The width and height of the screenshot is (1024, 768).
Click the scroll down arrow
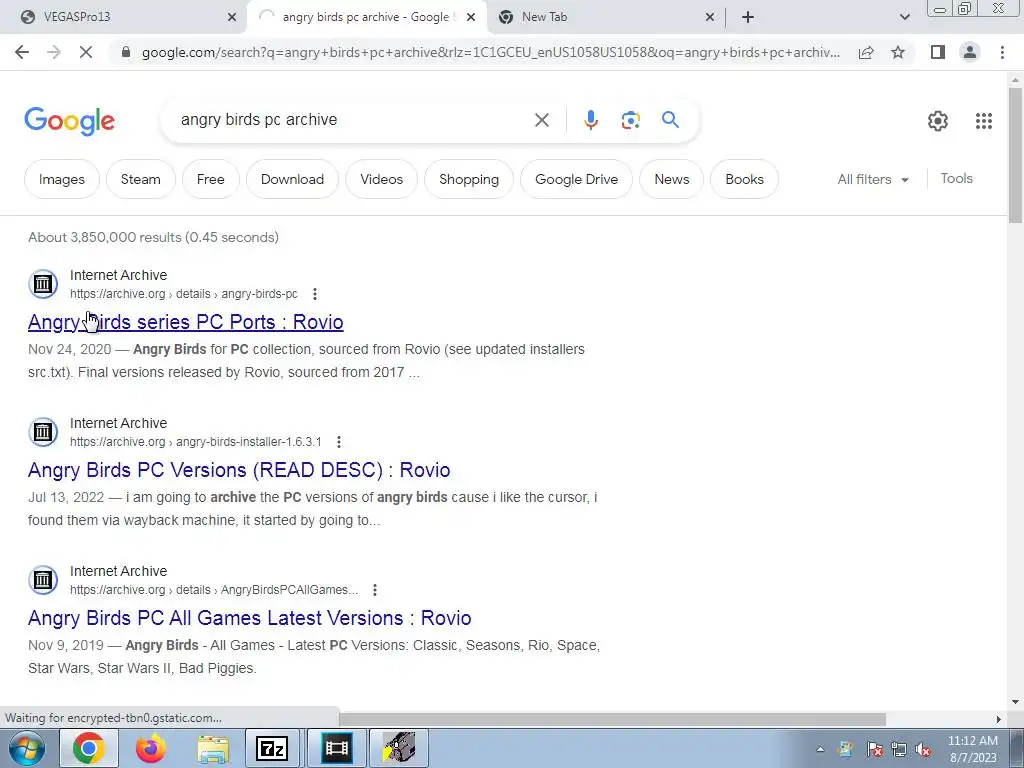click(x=1016, y=702)
